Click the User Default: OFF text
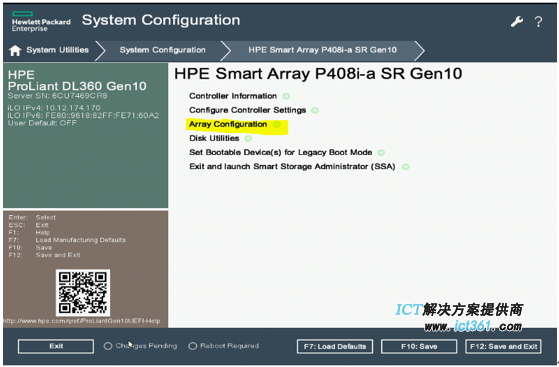This screenshot has height=367, width=559. click(x=42, y=123)
